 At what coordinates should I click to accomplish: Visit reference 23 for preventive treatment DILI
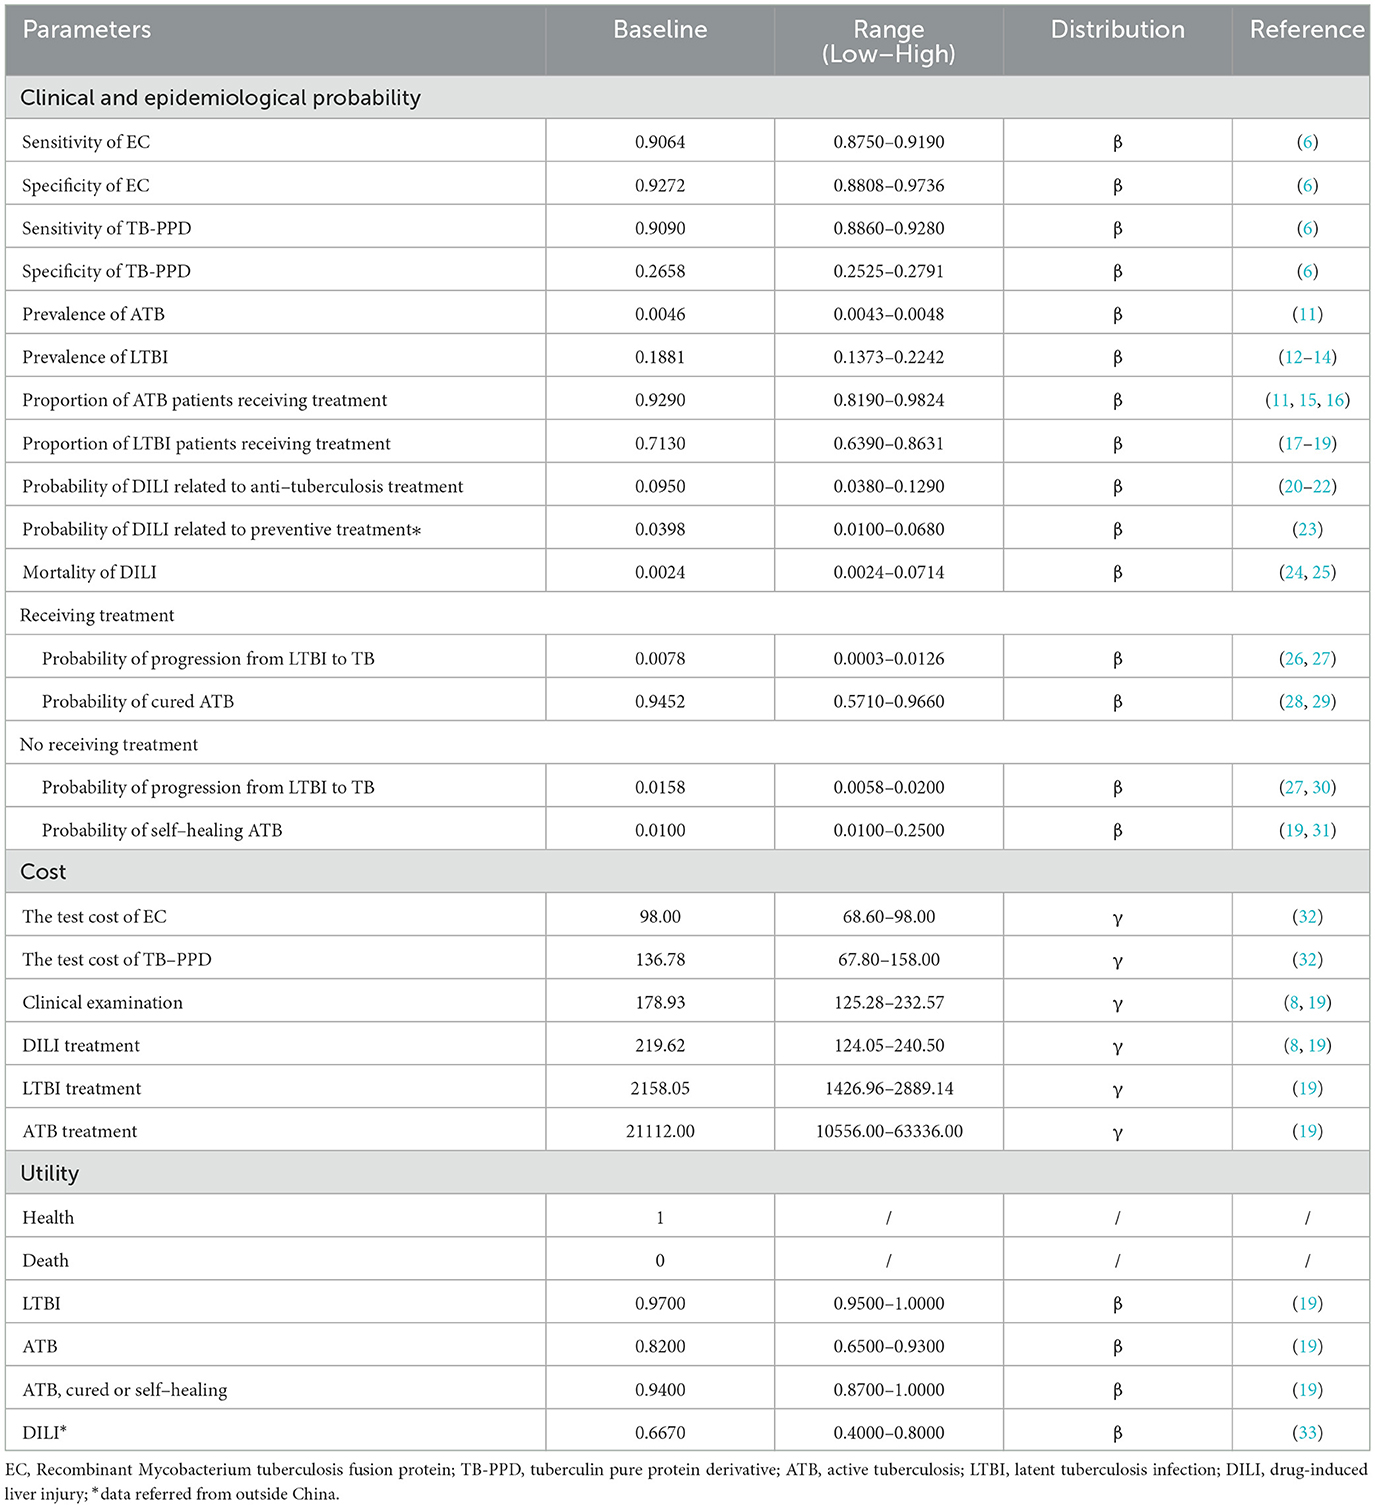coord(1307,529)
